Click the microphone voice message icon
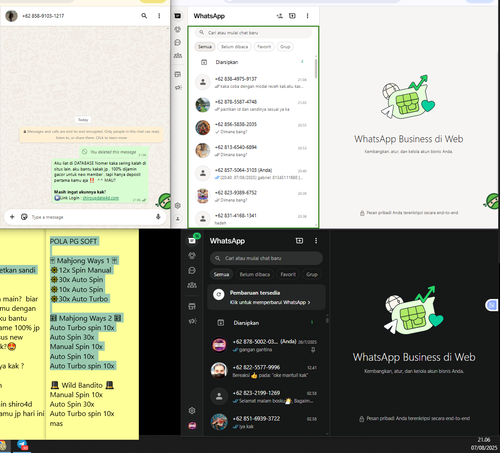500x453 pixels. pyautogui.click(x=158, y=217)
